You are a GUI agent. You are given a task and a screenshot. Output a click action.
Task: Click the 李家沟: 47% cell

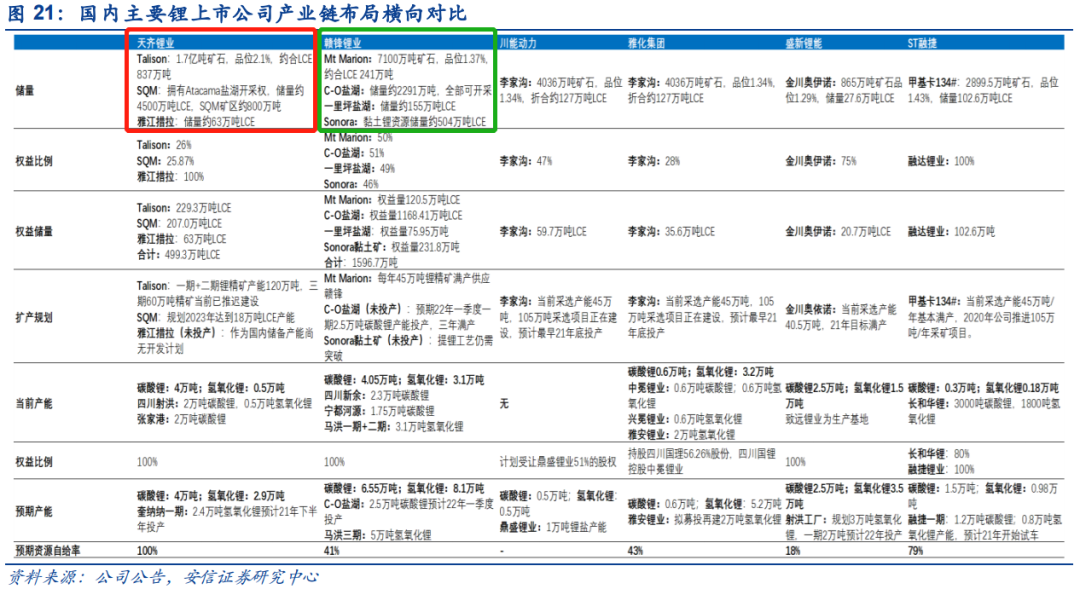526,161
